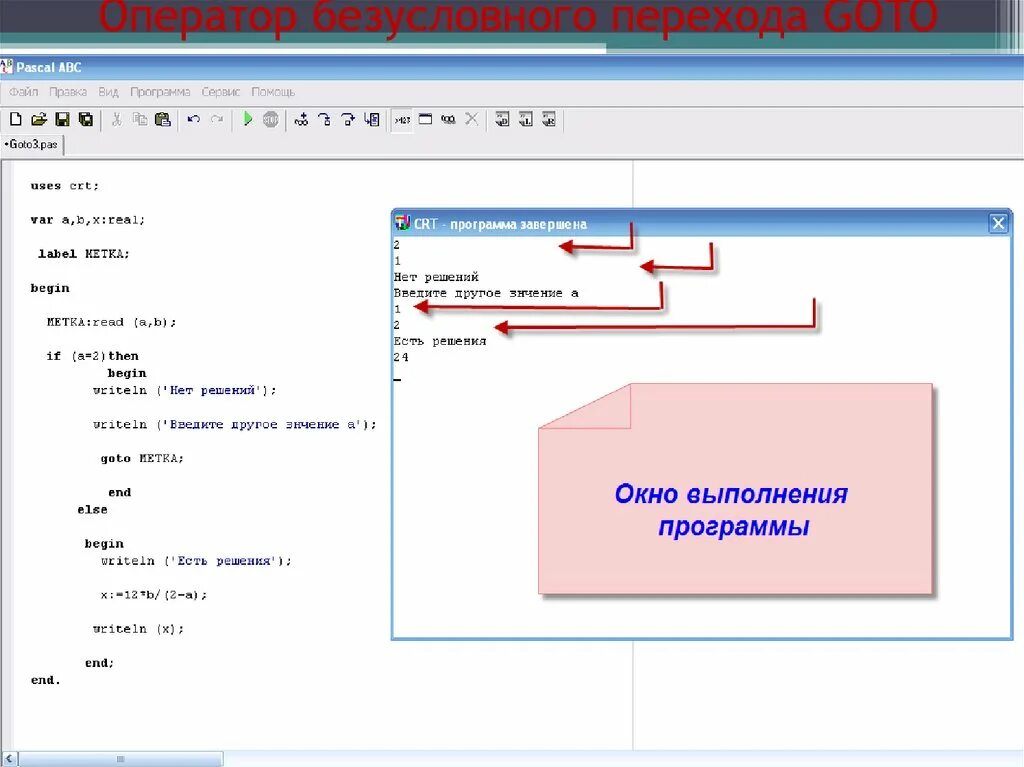
Task: Save the current file using the diskette icon
Action: coord(62,119)
